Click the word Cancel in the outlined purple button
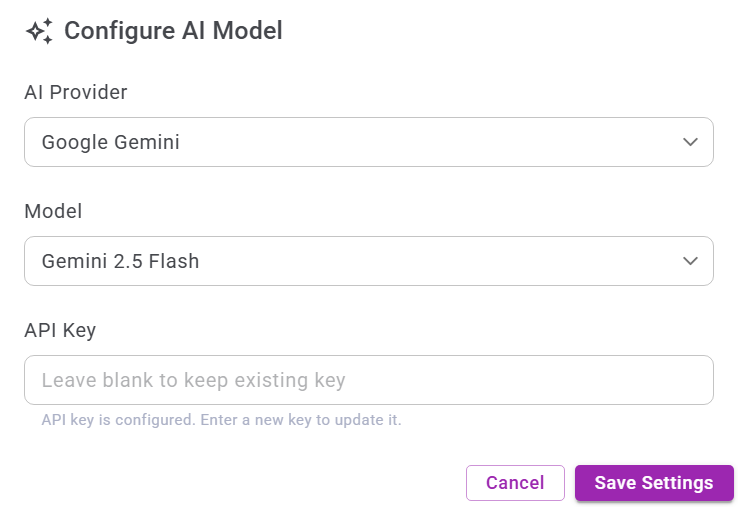The width and height of the screenshot is (738, 507). (515, 483)
